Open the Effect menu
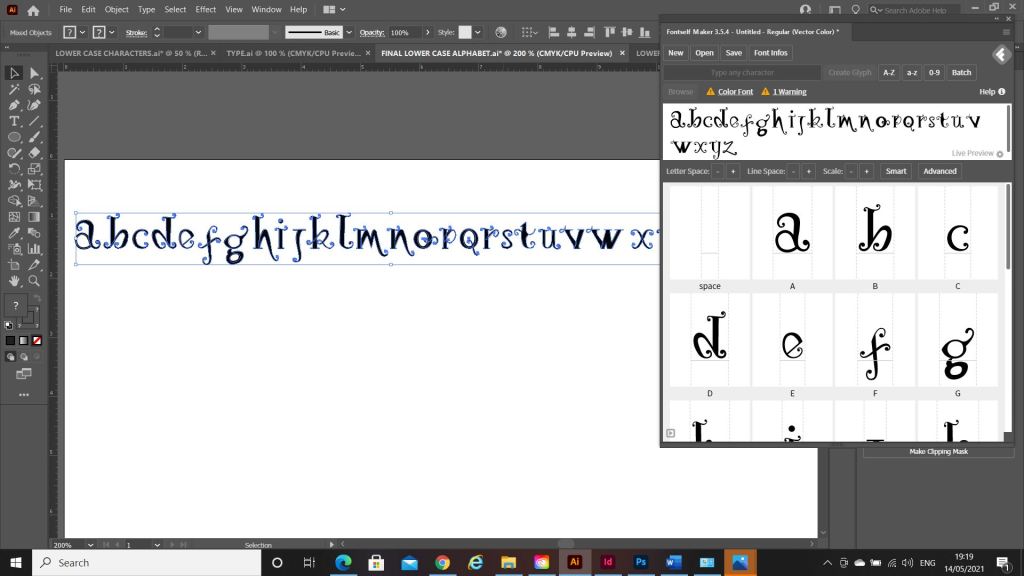The width and height of the screenshot is (1024, 576). [206, 9]
